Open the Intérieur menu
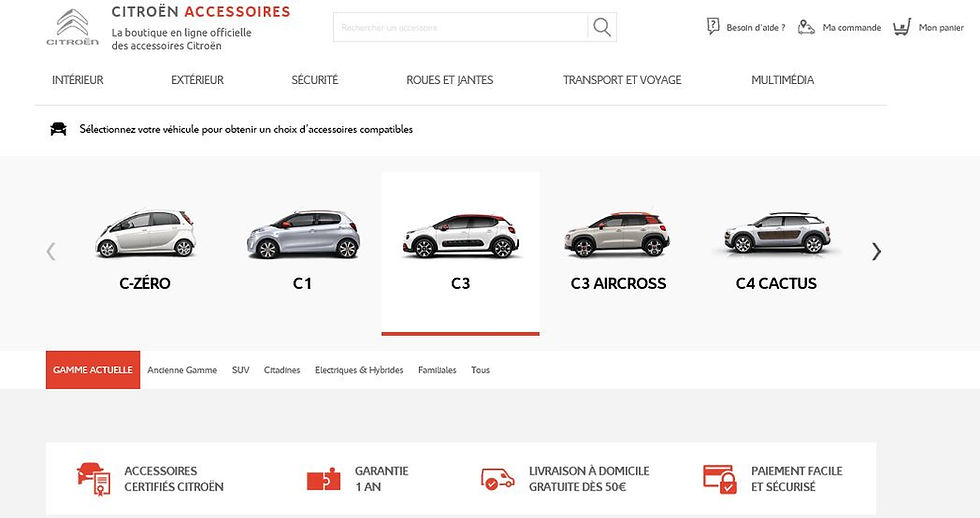The image size is (980, 518). click(x=78, y=80)
